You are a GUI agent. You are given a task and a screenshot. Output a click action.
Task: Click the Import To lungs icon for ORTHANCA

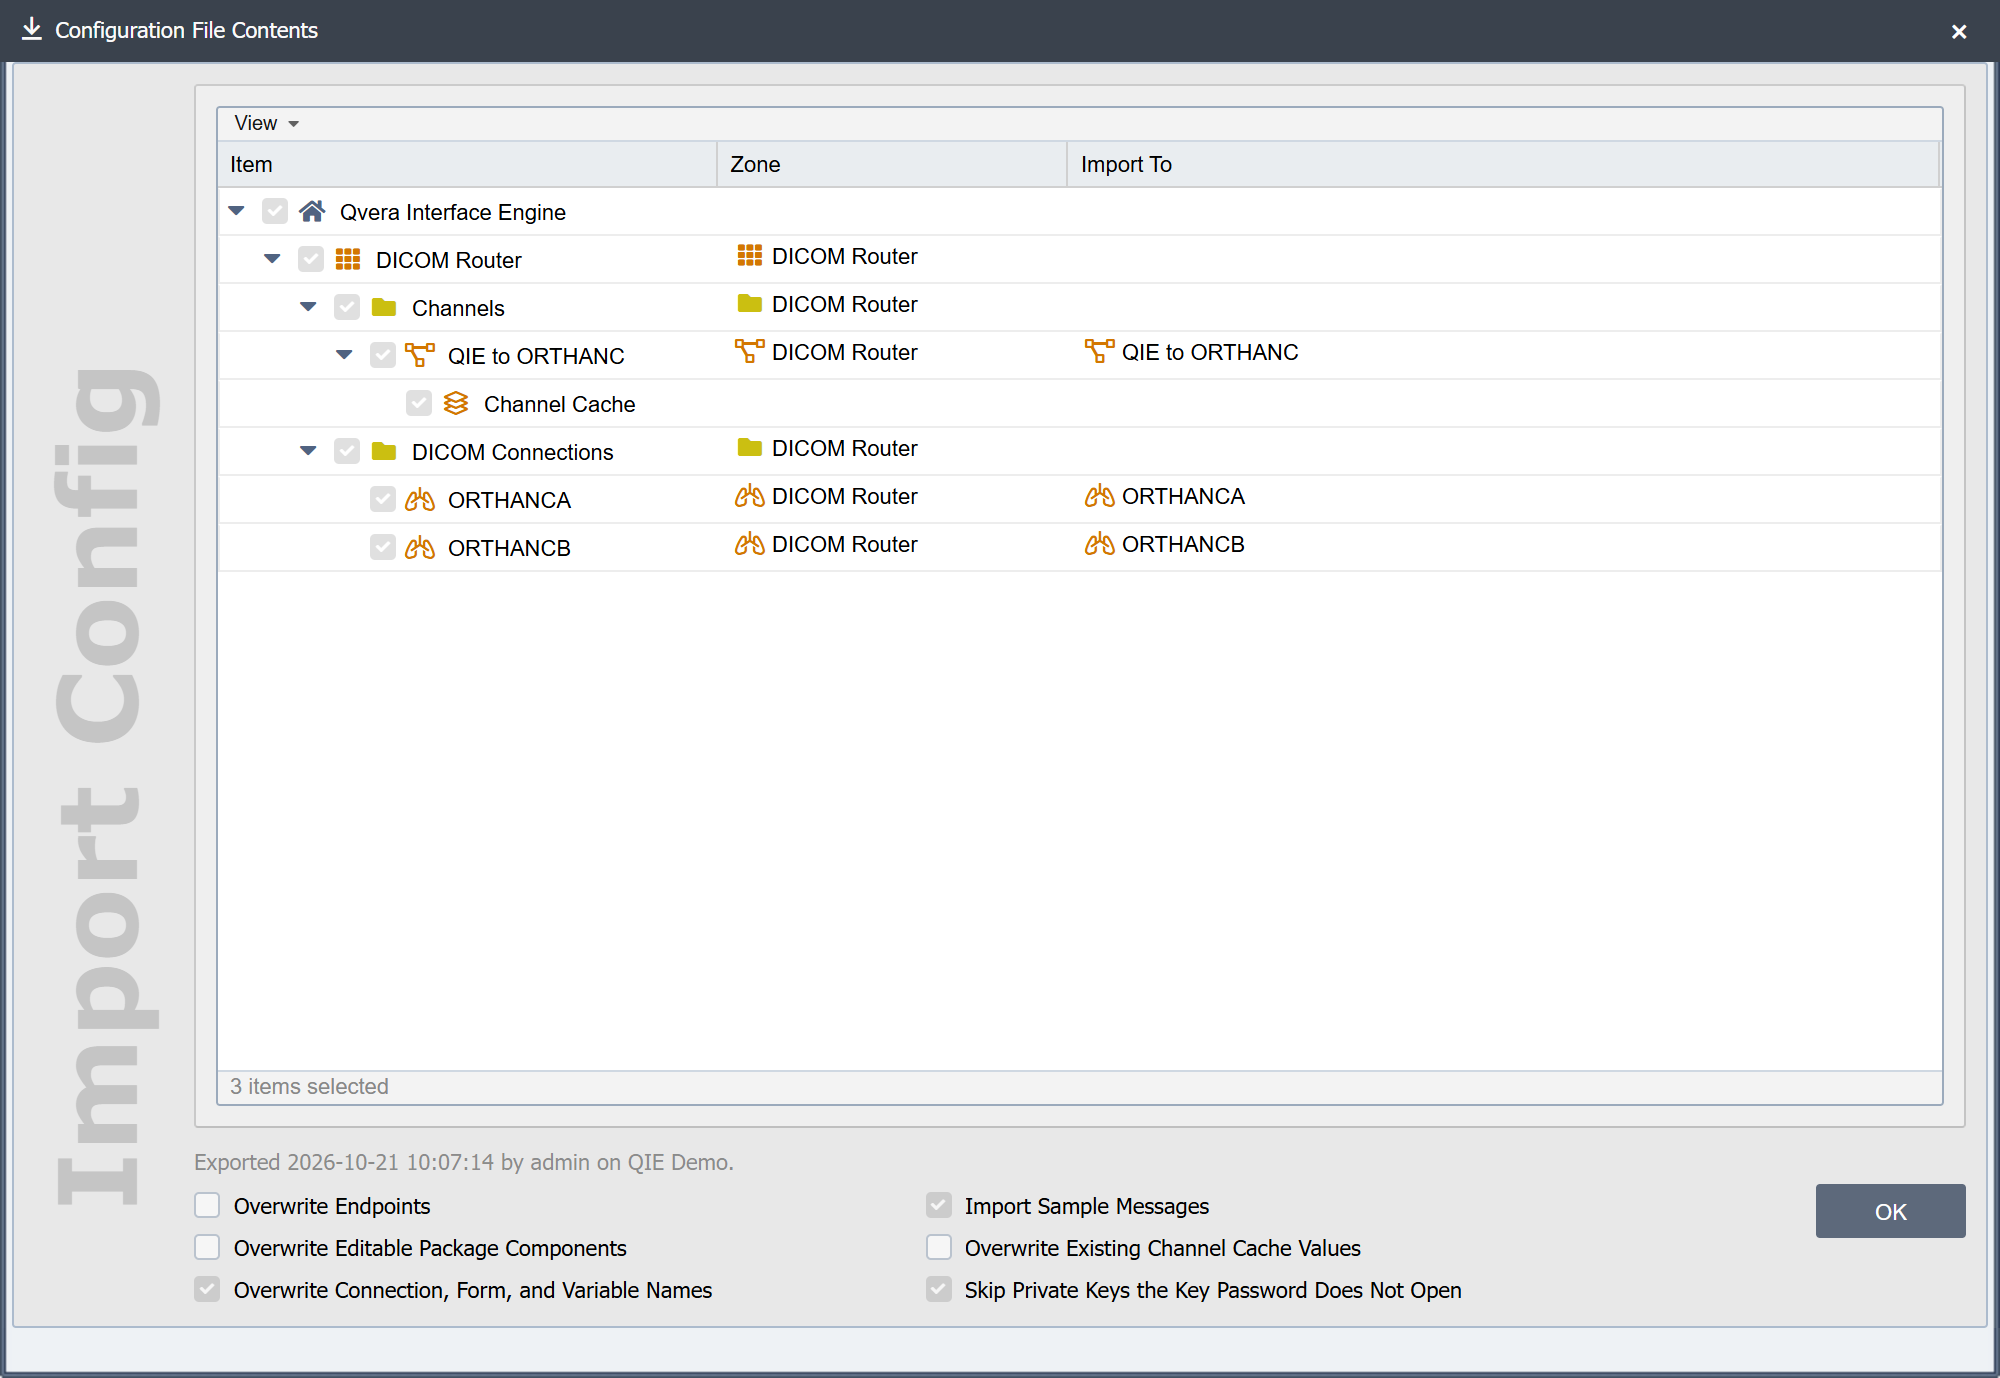coord(1100,495)
